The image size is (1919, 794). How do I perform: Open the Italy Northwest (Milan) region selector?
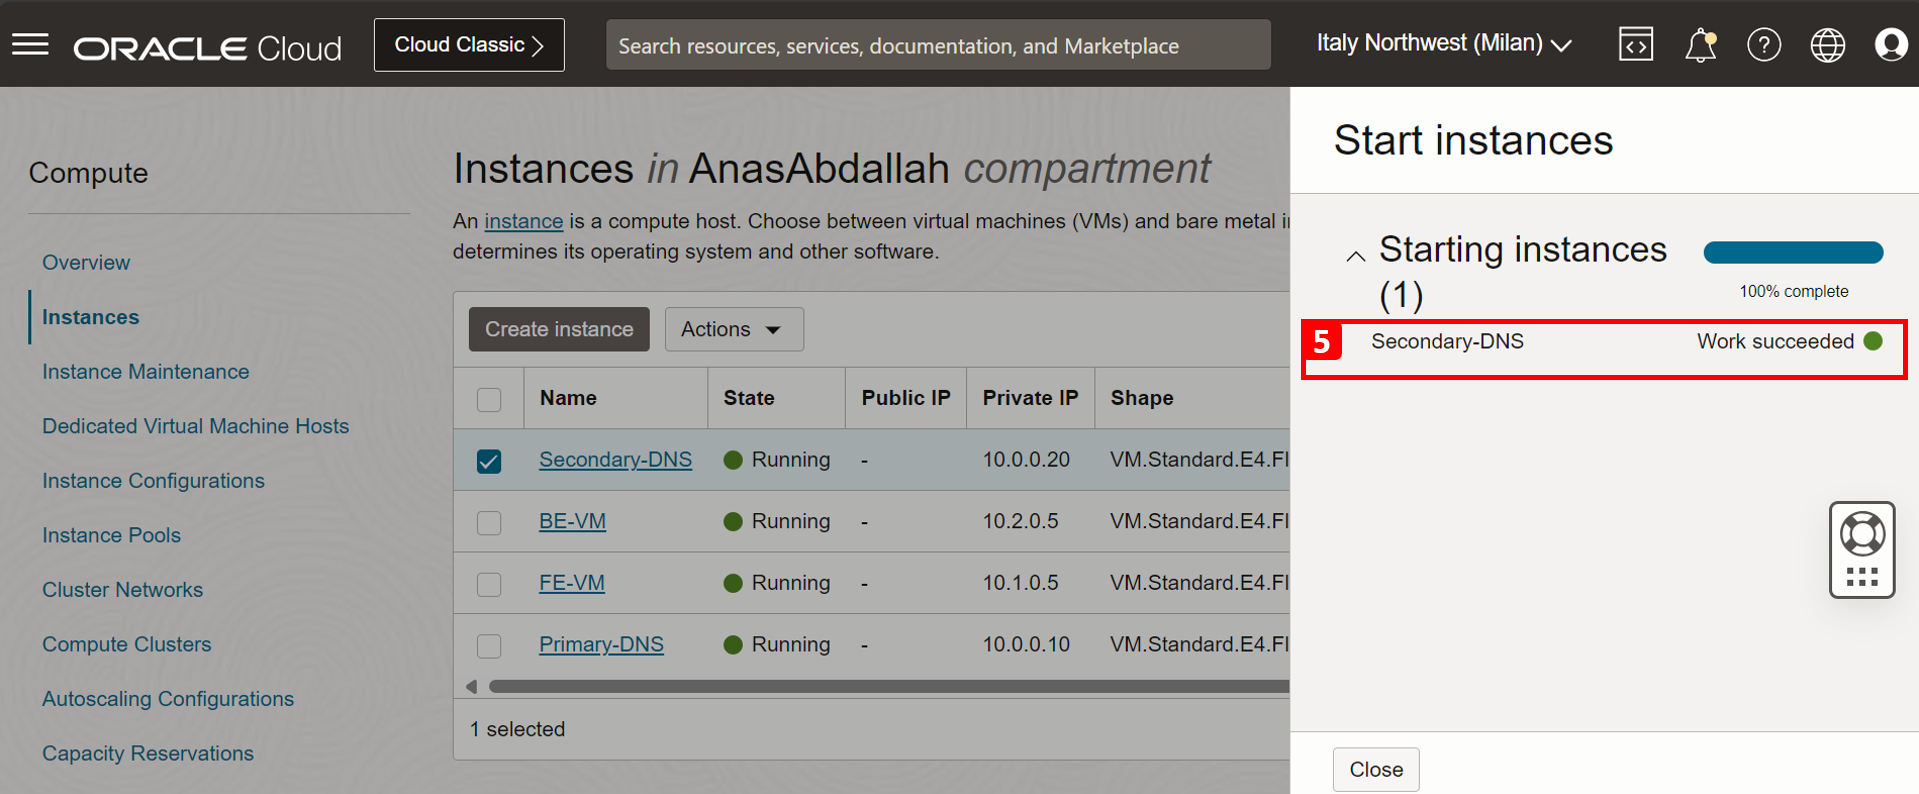point(1444,44)
